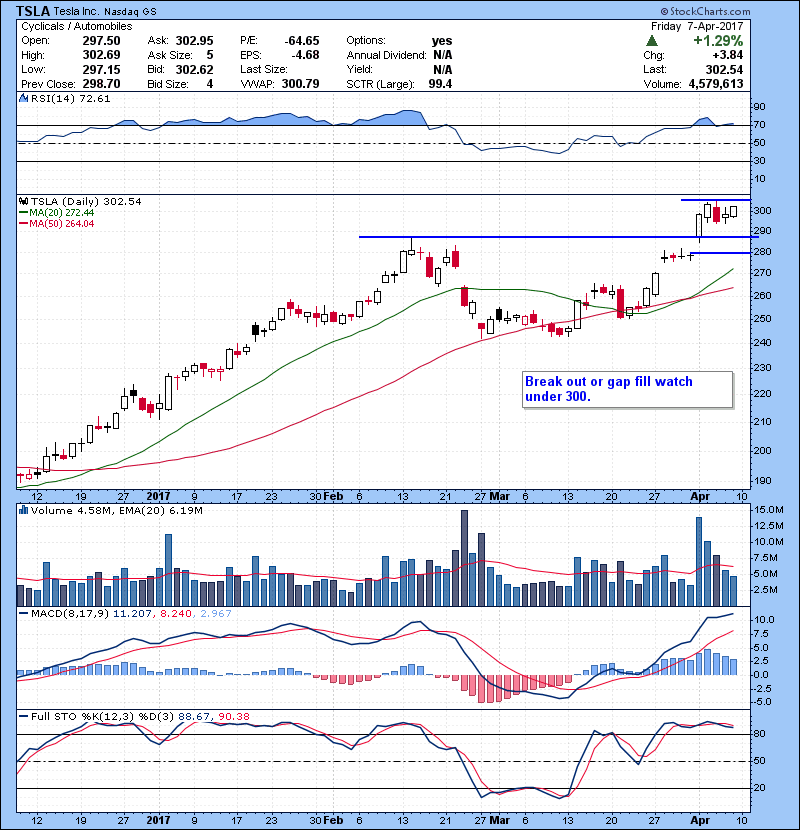Select the SCTR (Large) value 99.4
800x830 pixels.
coord(440,84)
